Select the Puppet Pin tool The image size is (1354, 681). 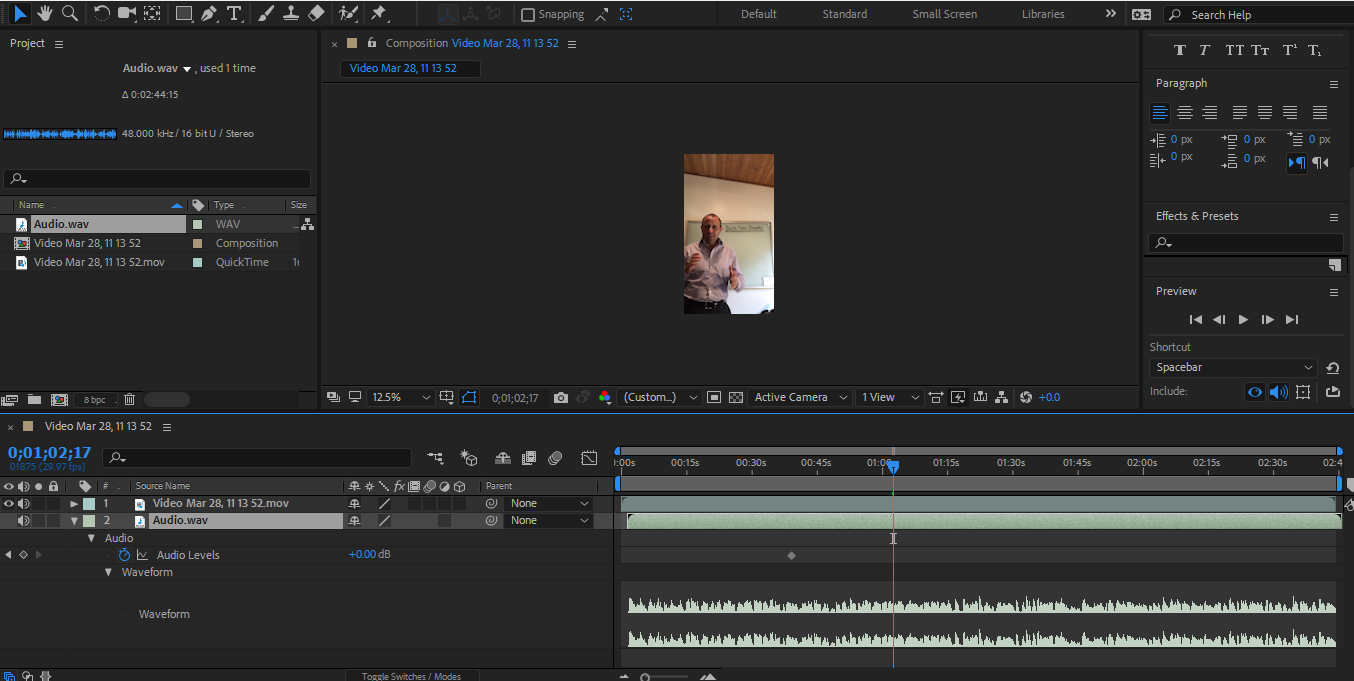point(378,13)
